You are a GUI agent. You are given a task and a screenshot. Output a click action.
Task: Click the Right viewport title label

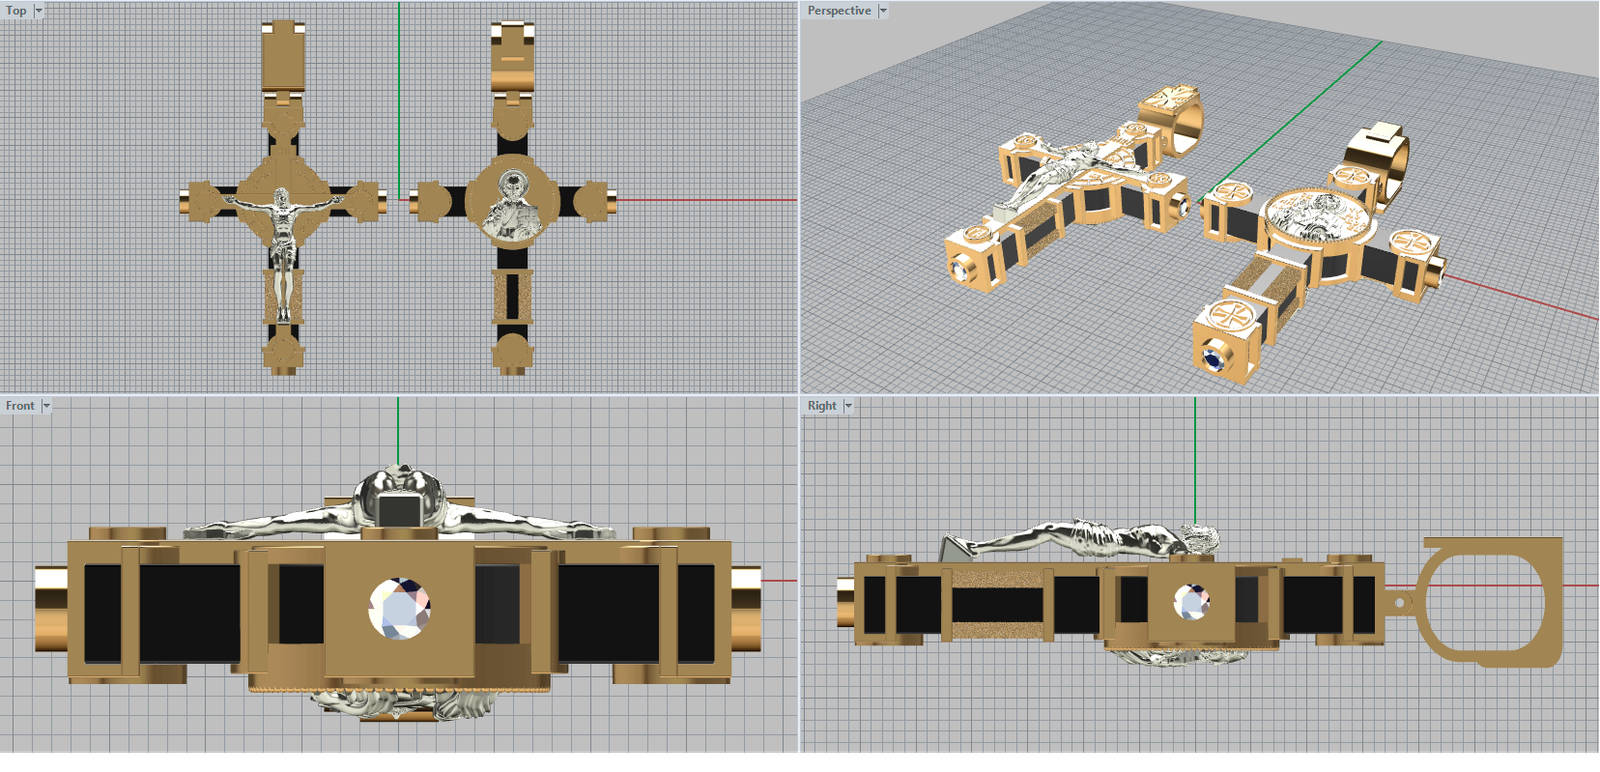(822, 406)
